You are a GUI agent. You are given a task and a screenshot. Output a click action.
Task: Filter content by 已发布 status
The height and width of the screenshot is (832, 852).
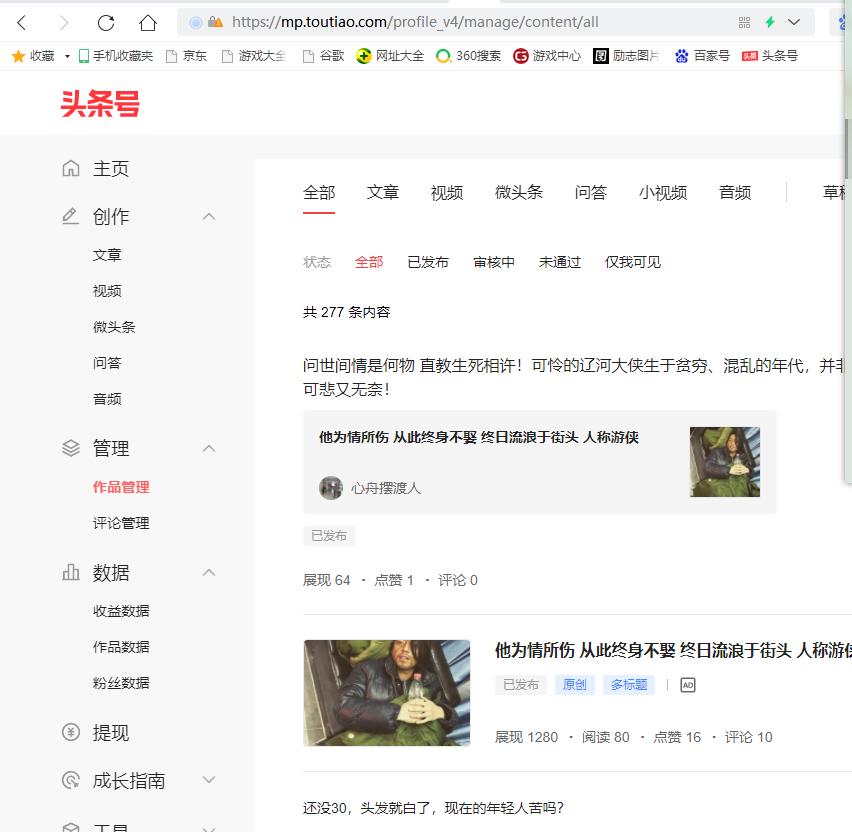coord(428,262)
